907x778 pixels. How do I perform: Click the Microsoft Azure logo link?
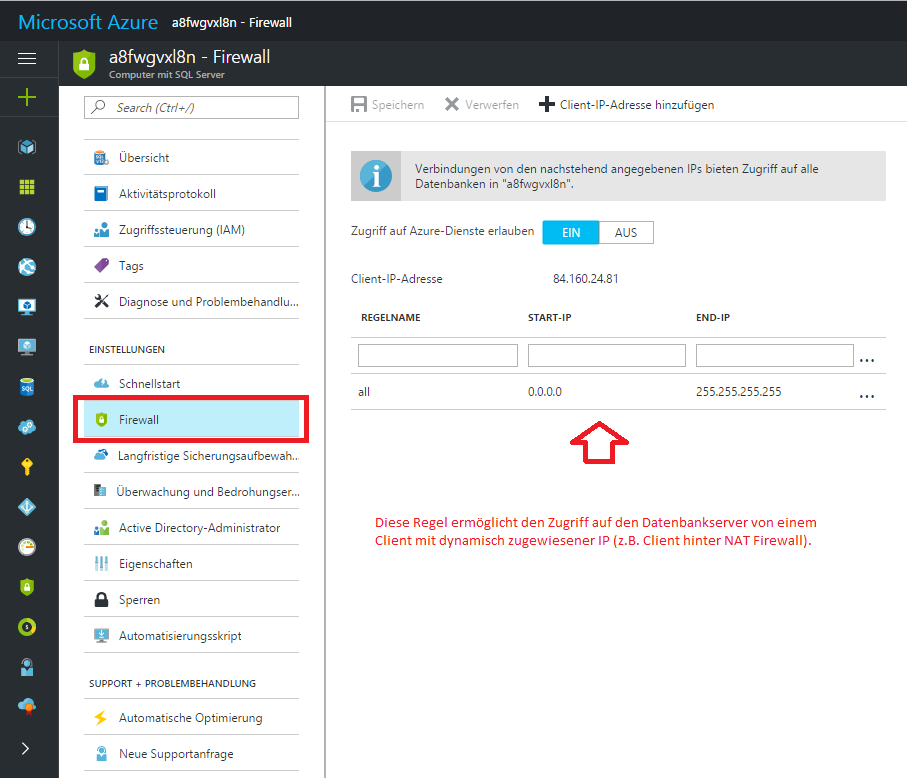(88, 22)
